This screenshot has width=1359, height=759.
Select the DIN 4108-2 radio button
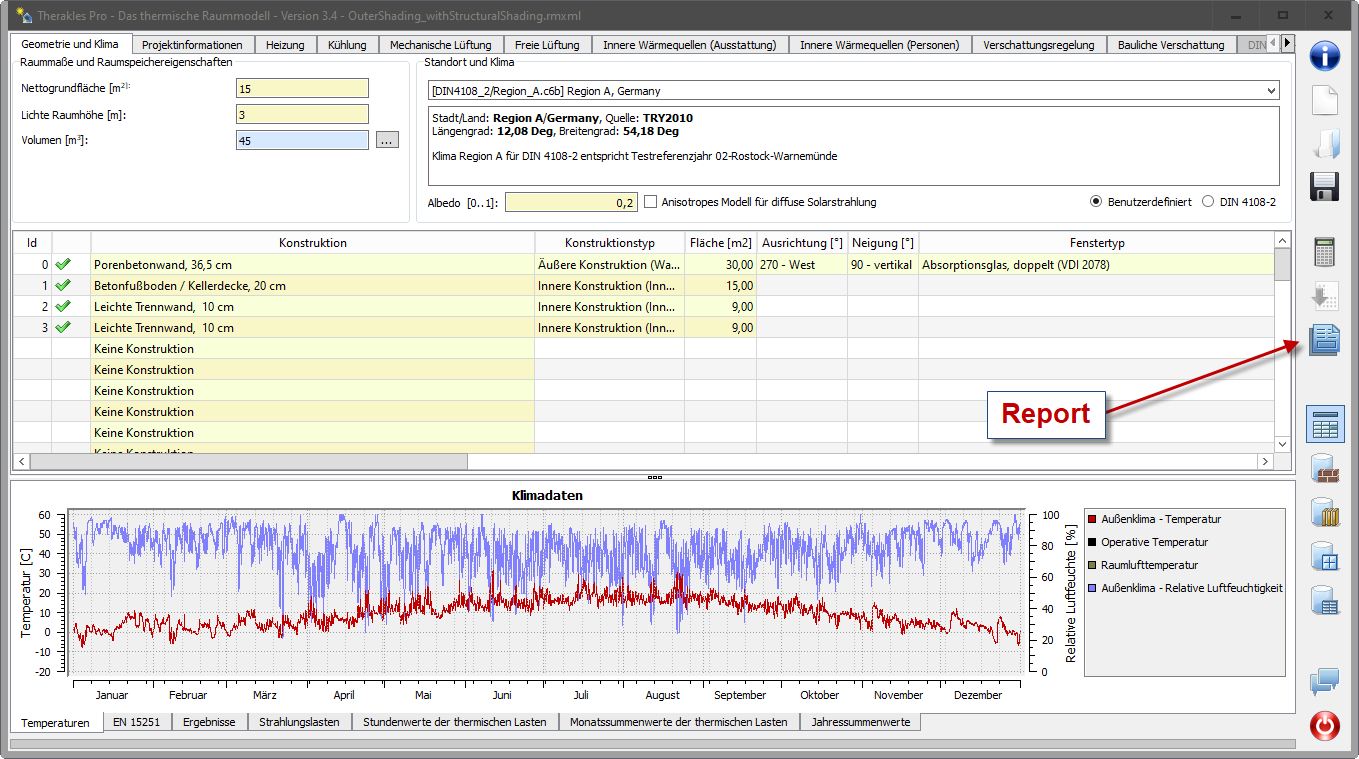[x=1207, y=201]
